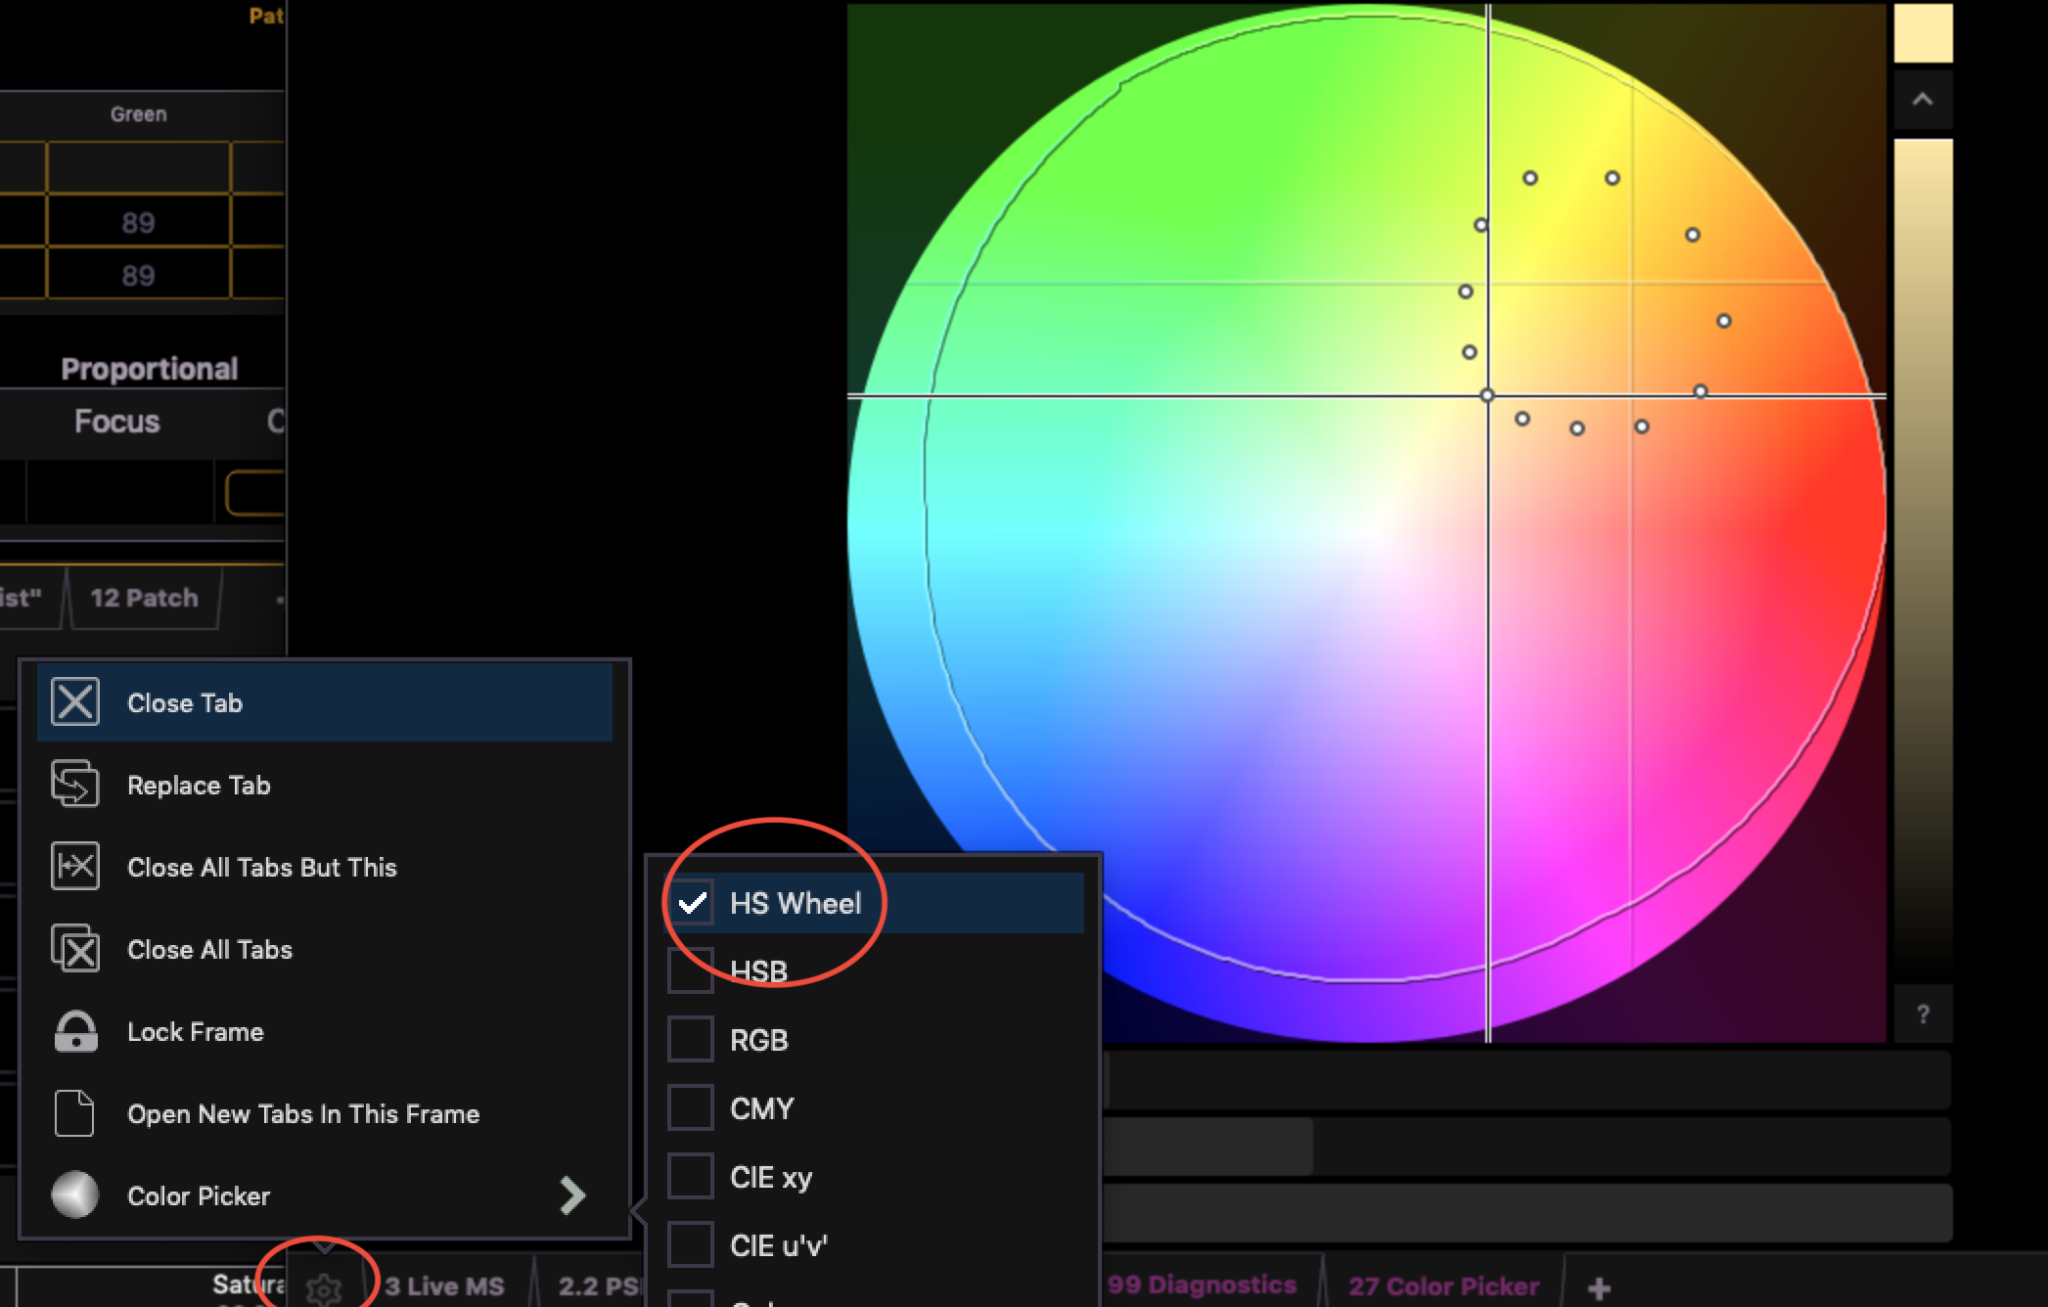Click the center of the HS color wheel
The height and width of the screenshot is (1307, 2048).
[x=1488, y=395]
